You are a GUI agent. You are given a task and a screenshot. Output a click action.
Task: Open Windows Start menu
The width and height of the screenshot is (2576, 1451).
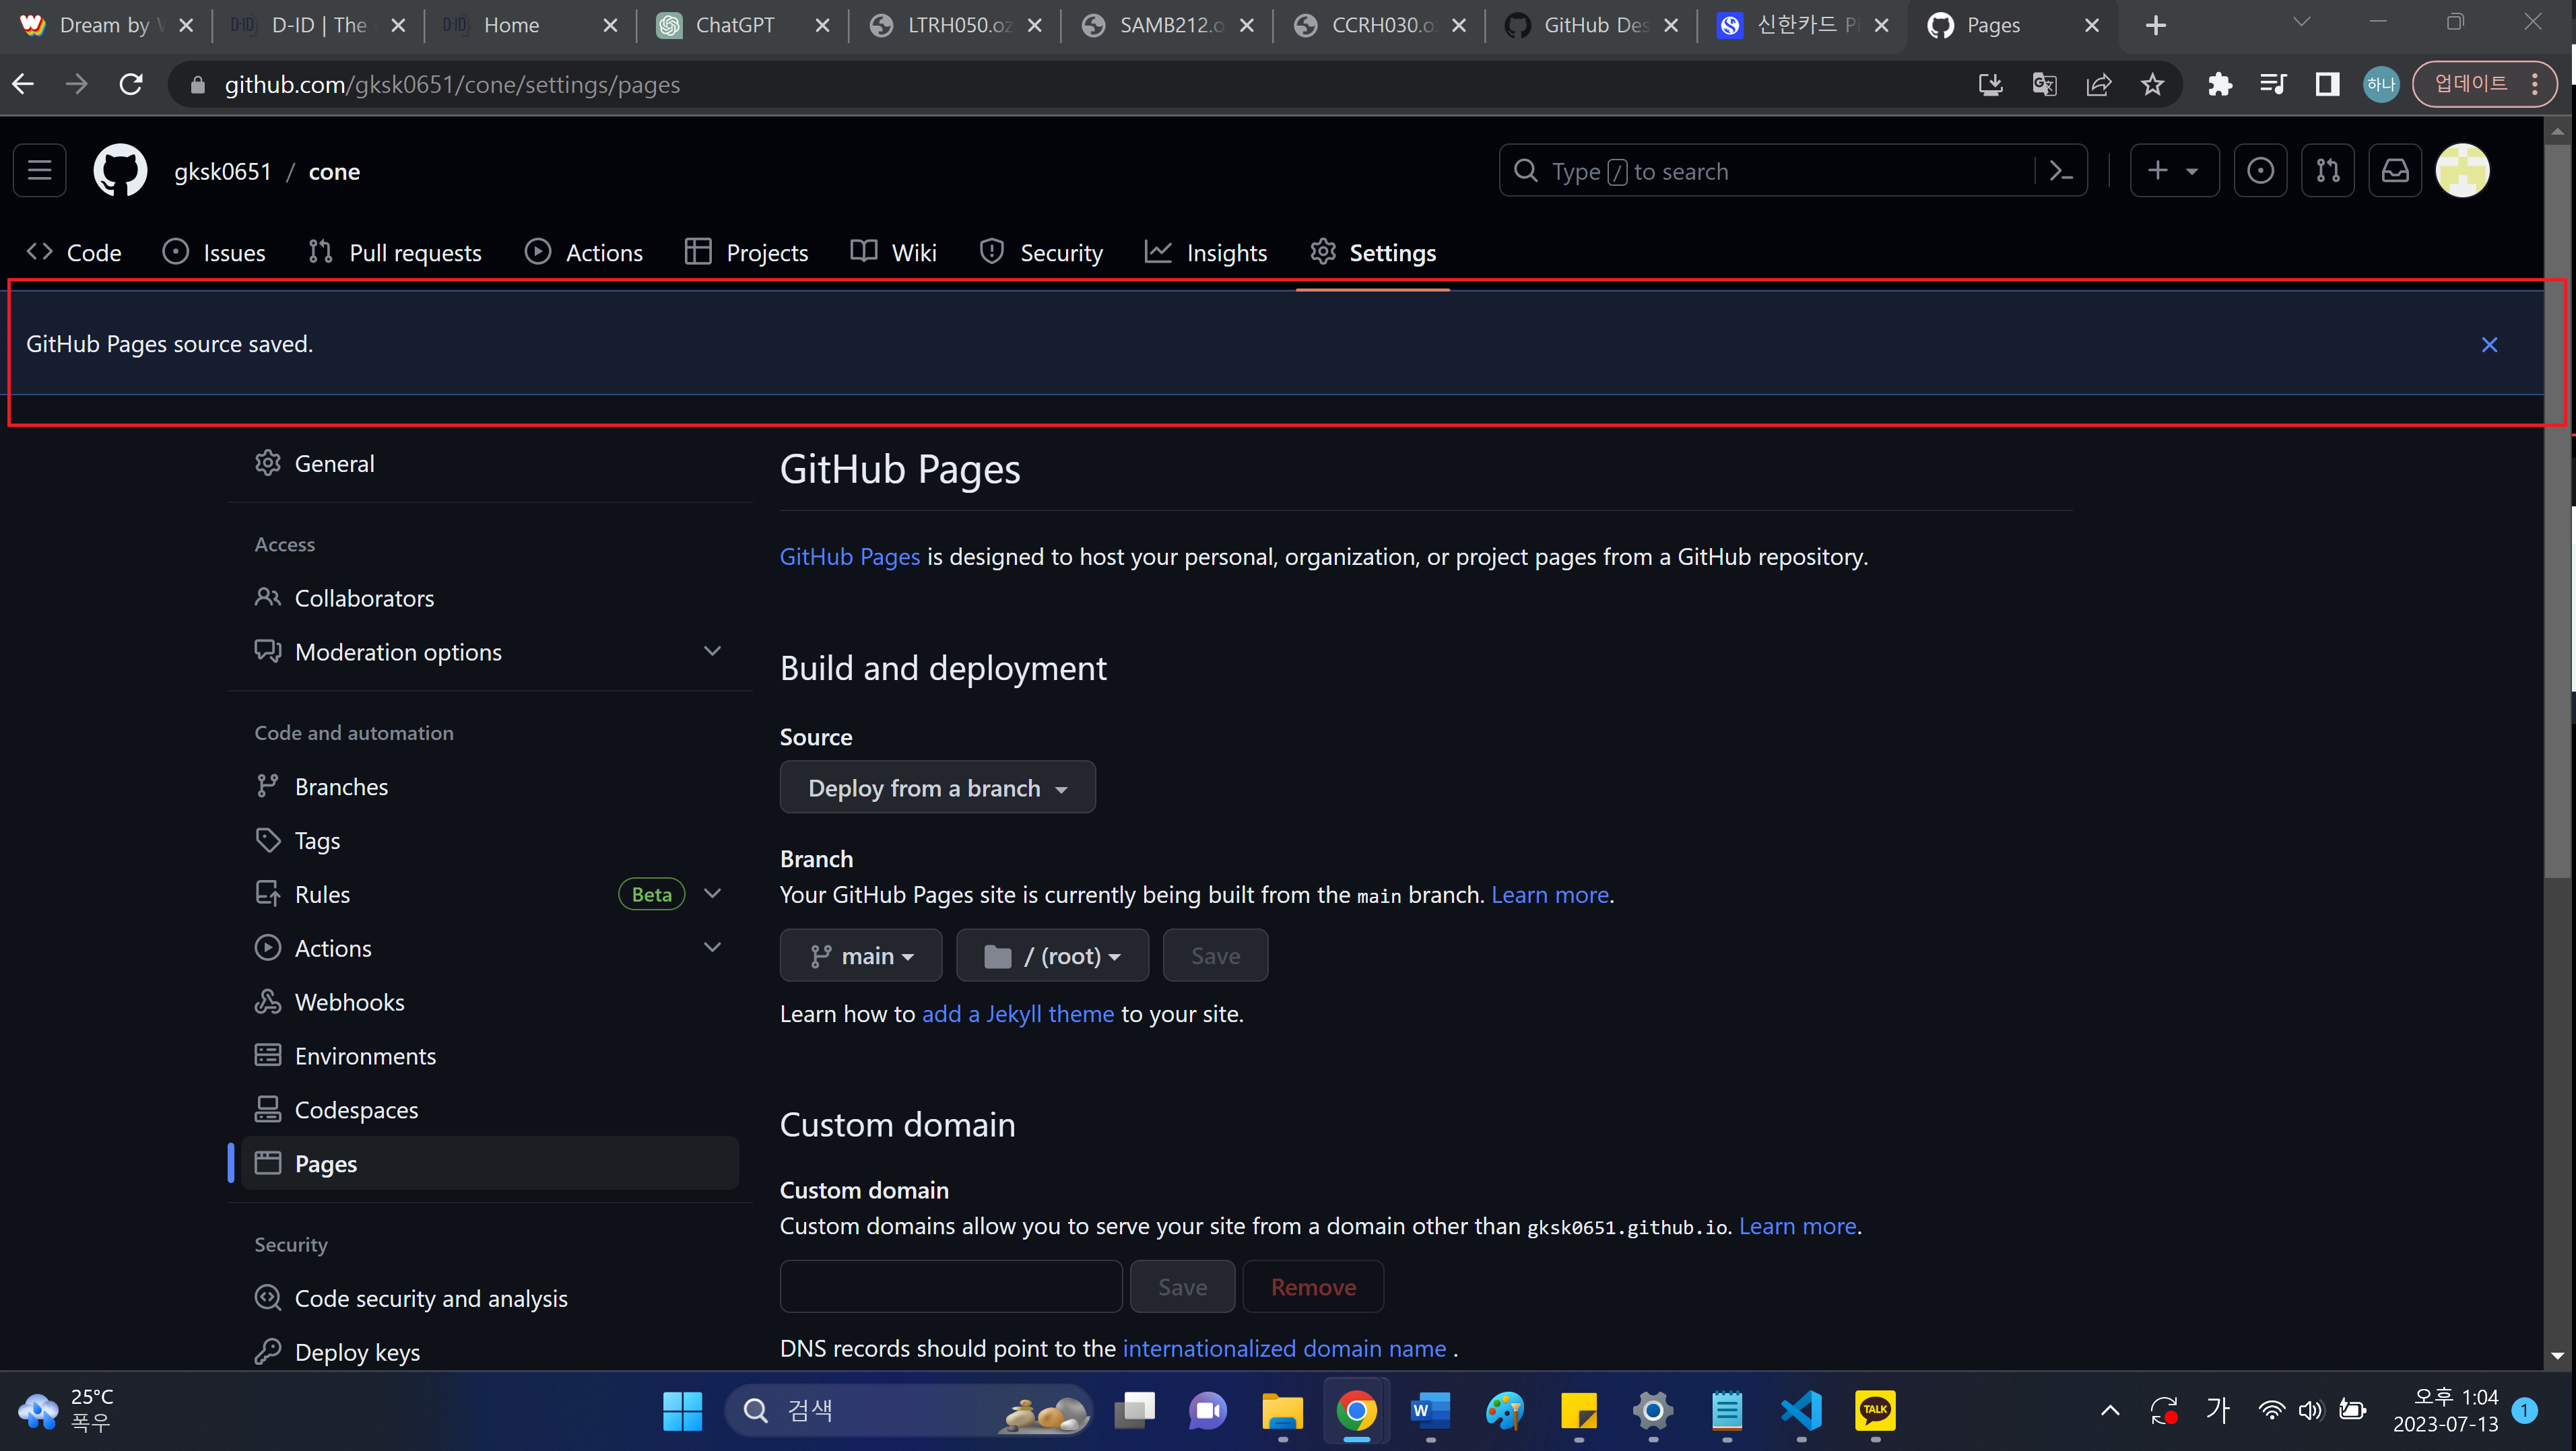click(682, 1411)
